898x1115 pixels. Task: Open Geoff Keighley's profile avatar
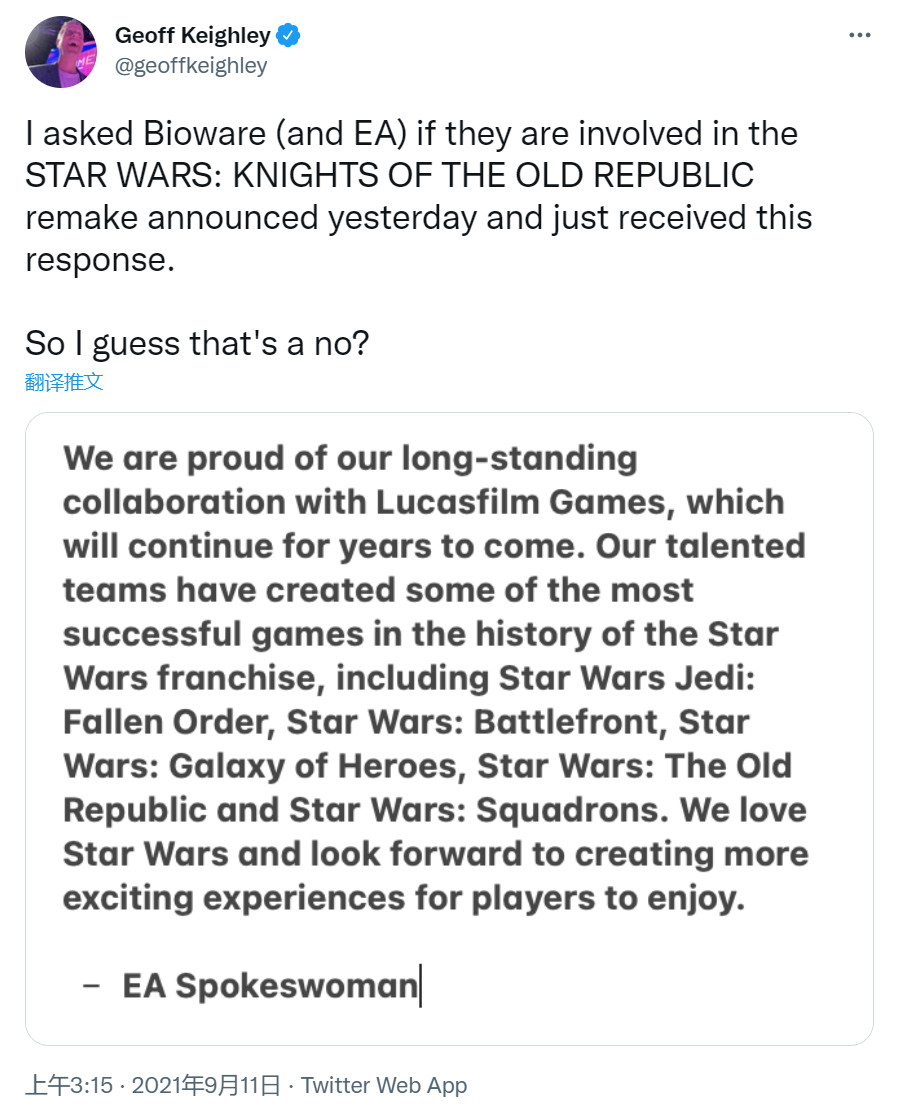pyautogui.click(x=61, y=53)
